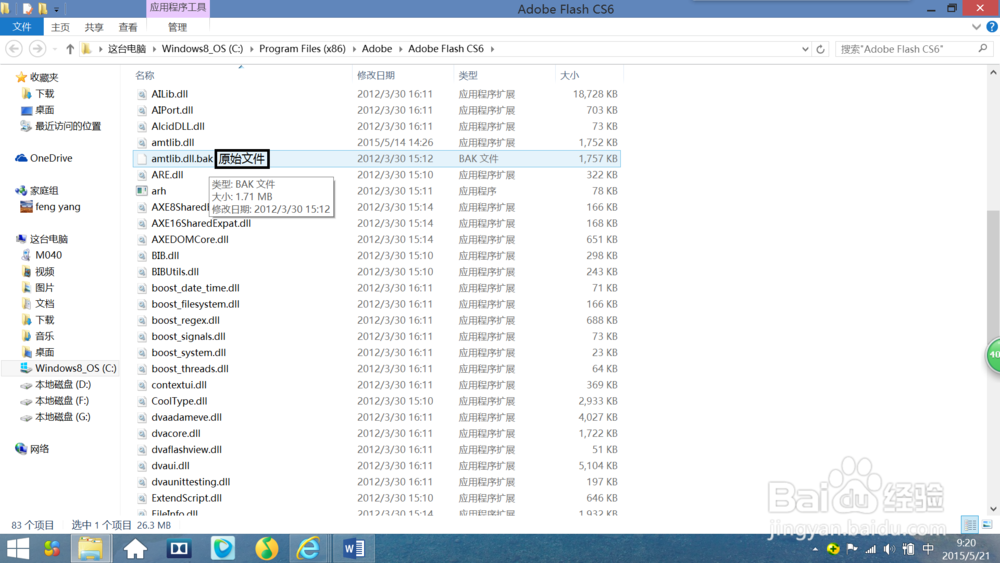The width and height of the screenshot is (1000, 563).
Task: Open 图片 folder in sidebar
Action: (x=37, y=288)
